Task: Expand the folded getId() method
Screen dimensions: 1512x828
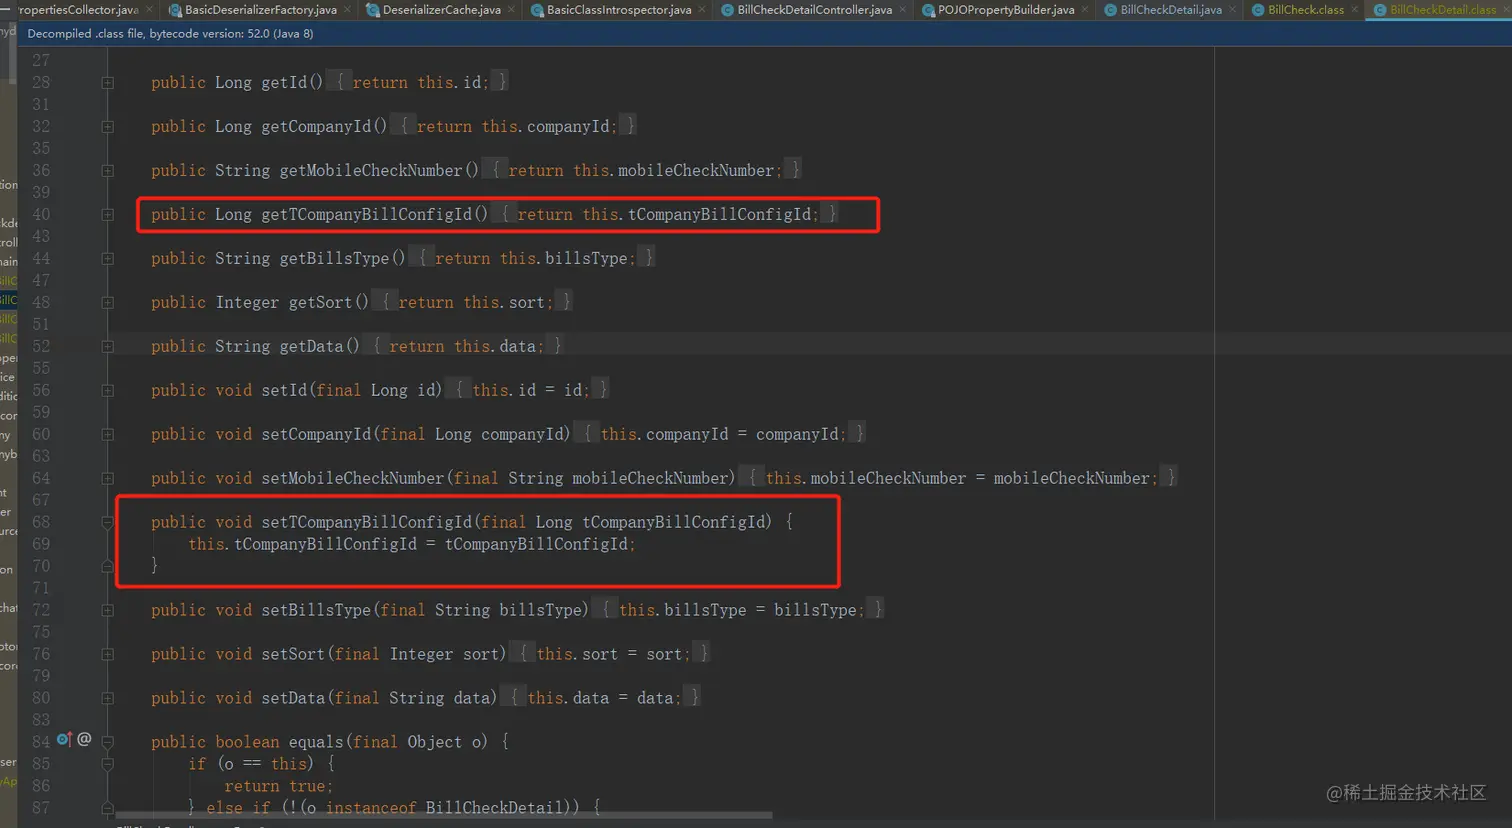Action: click(x=107, y=83)
